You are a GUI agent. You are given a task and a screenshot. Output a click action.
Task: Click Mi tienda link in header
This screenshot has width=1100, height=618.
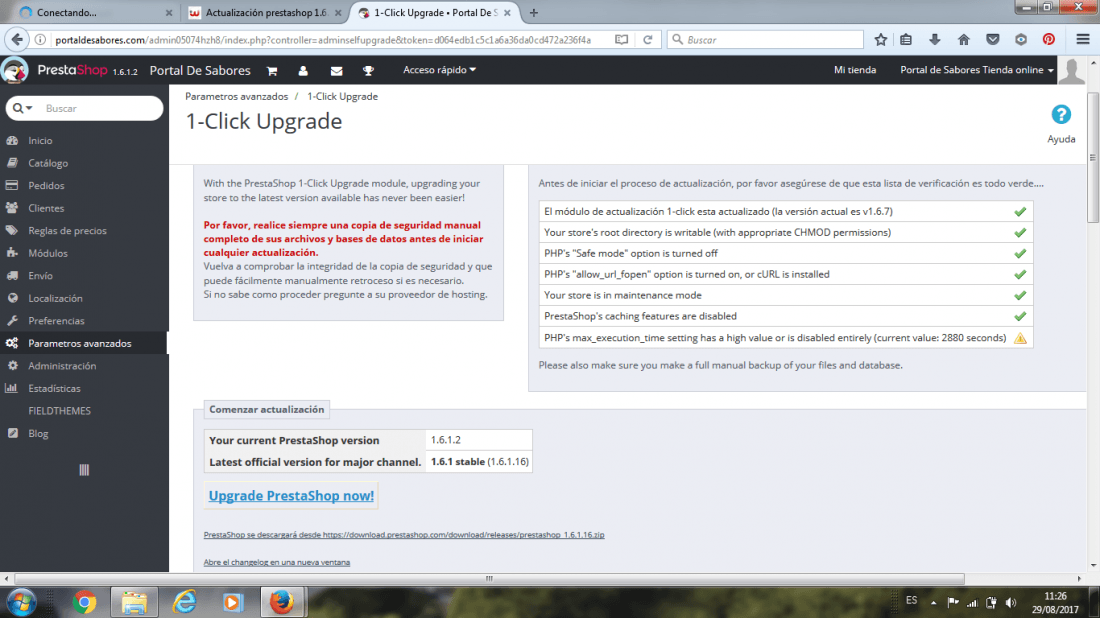[x=854, y=70]
